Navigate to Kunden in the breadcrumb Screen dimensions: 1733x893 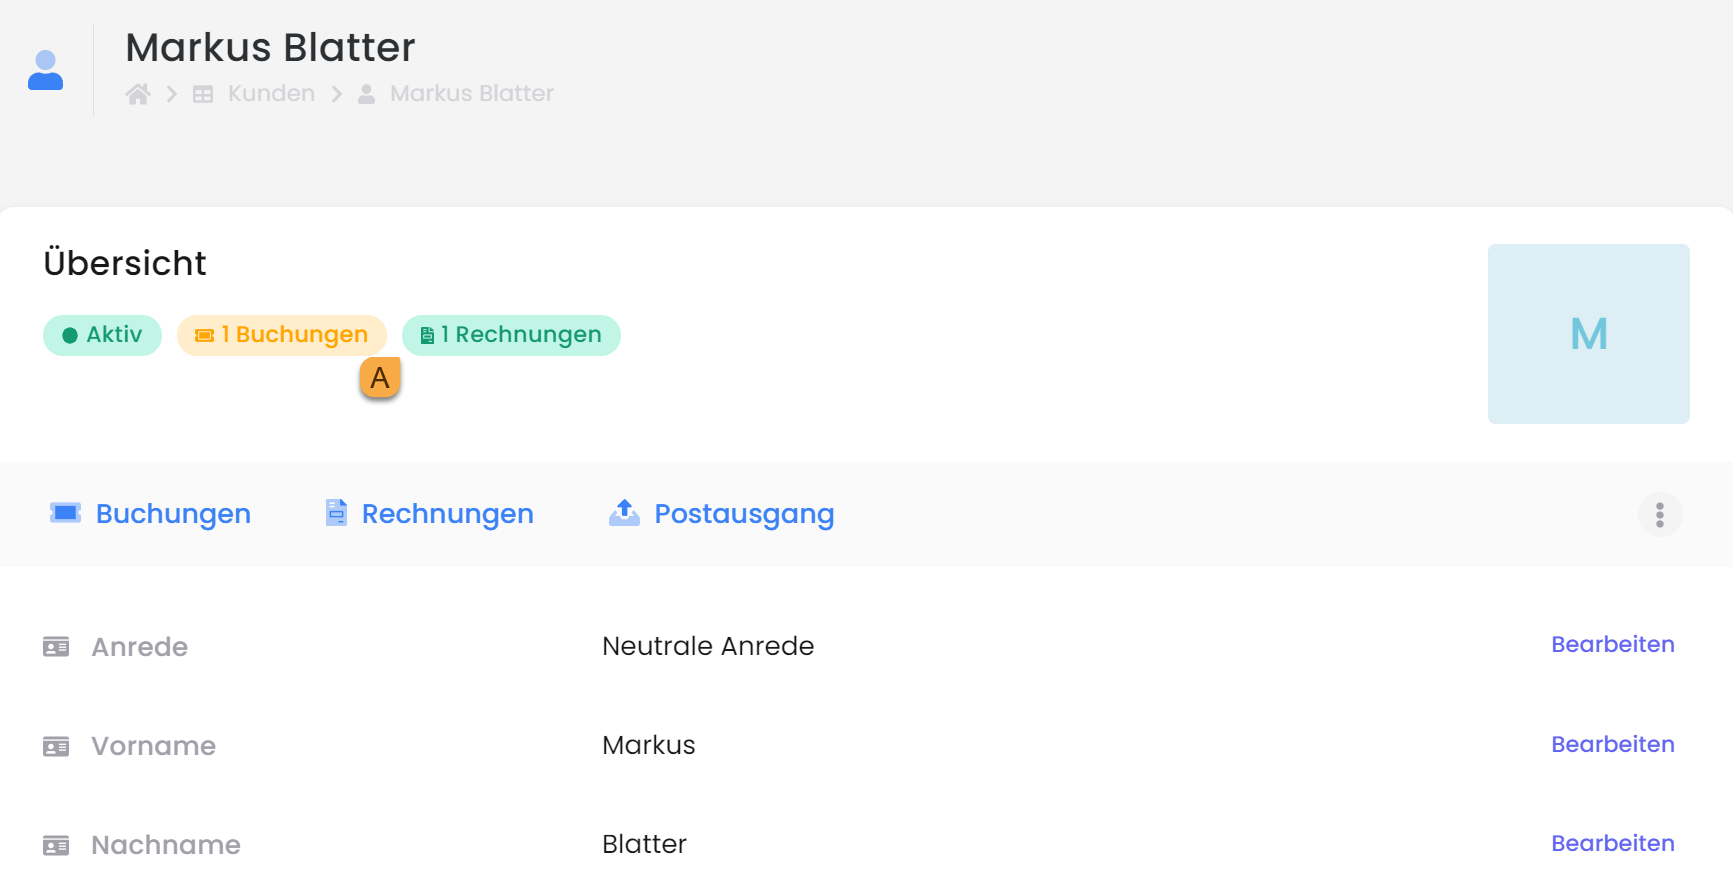(x=270, y=94)
